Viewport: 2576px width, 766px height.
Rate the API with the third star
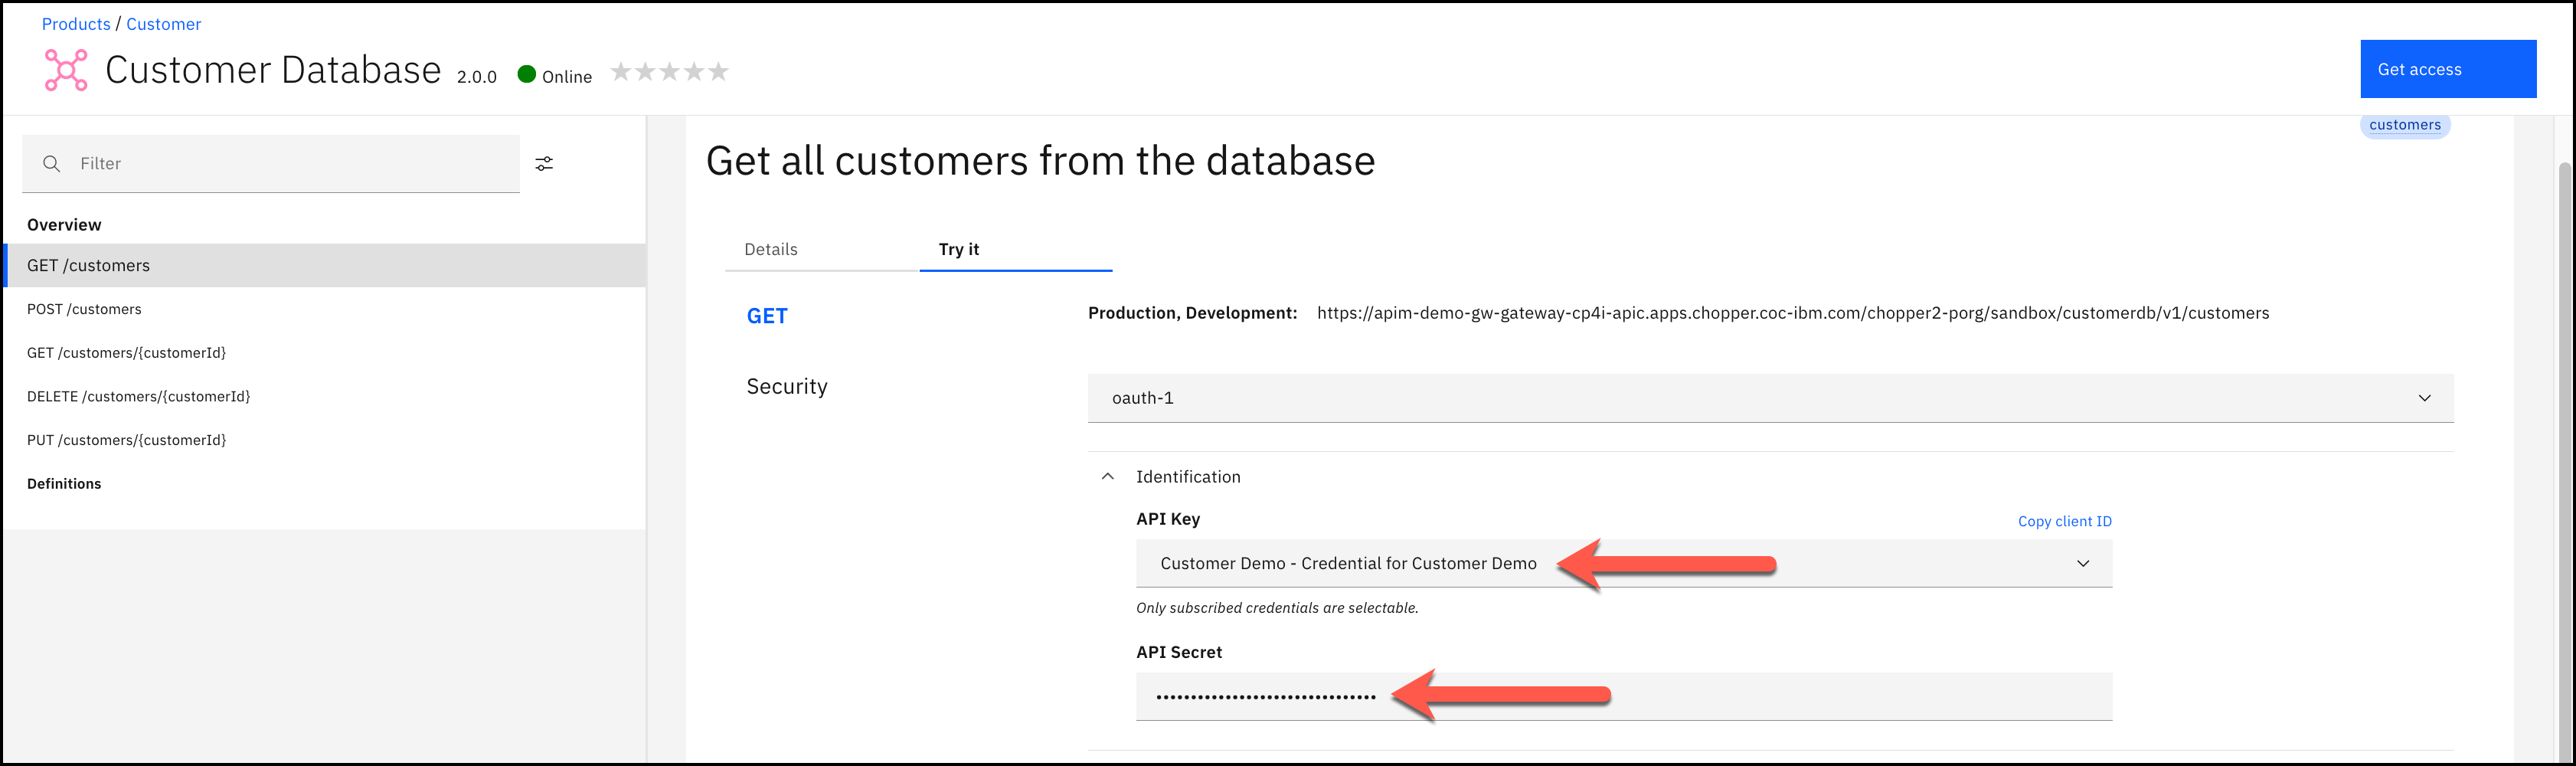[x=669, y=71]
